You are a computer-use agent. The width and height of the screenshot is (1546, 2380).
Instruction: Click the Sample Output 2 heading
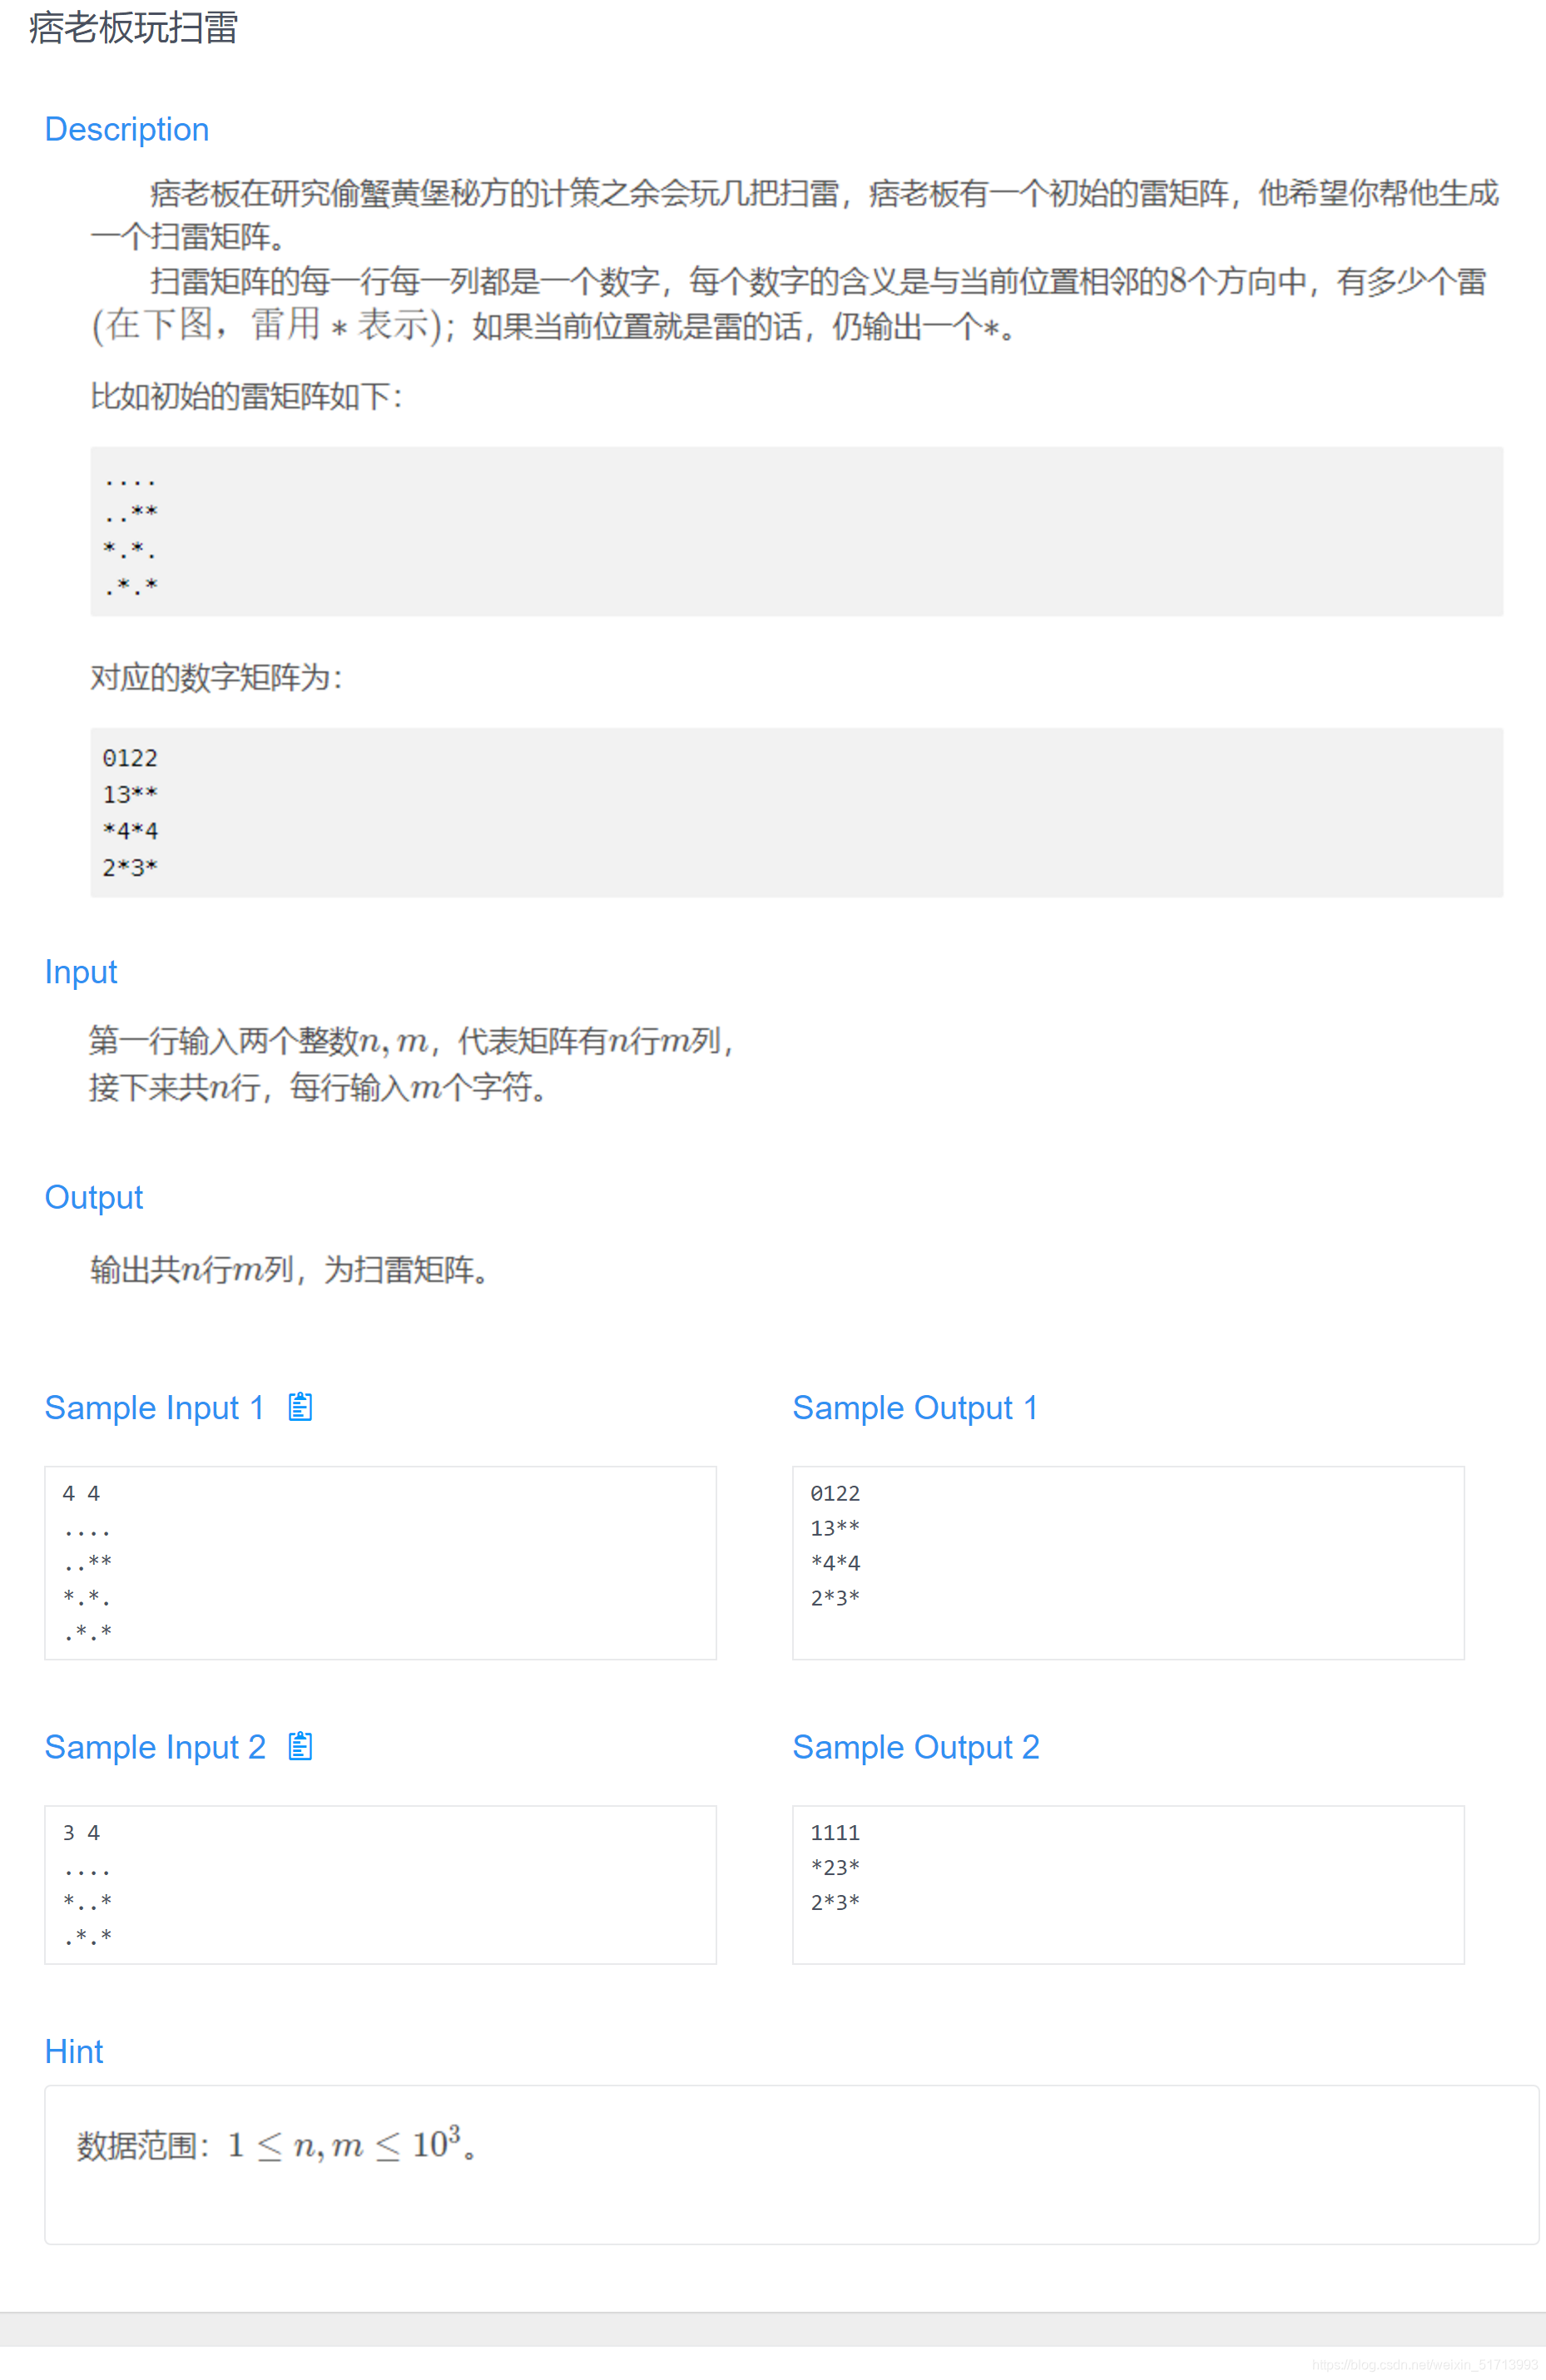(x=916, y=1746)
